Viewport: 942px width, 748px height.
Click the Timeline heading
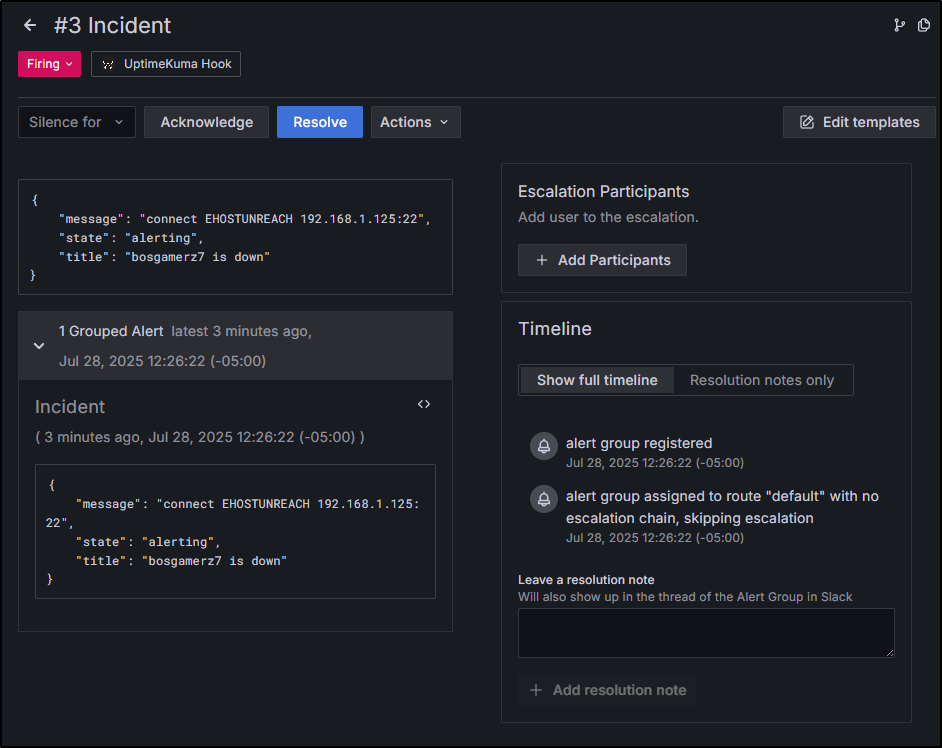(555, 329)
